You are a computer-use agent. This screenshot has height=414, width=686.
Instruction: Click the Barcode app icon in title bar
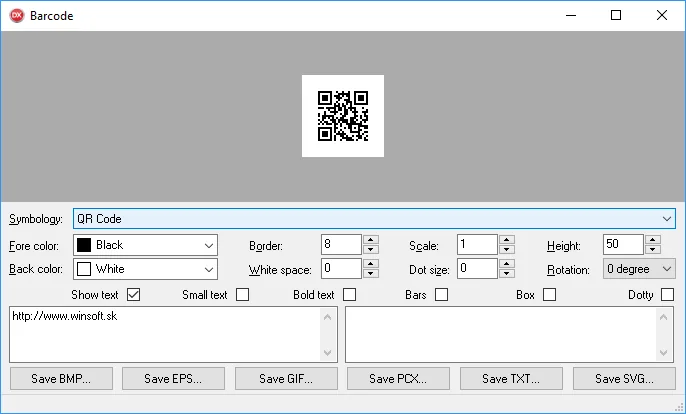pyautogui.click(x=17, y=15)
